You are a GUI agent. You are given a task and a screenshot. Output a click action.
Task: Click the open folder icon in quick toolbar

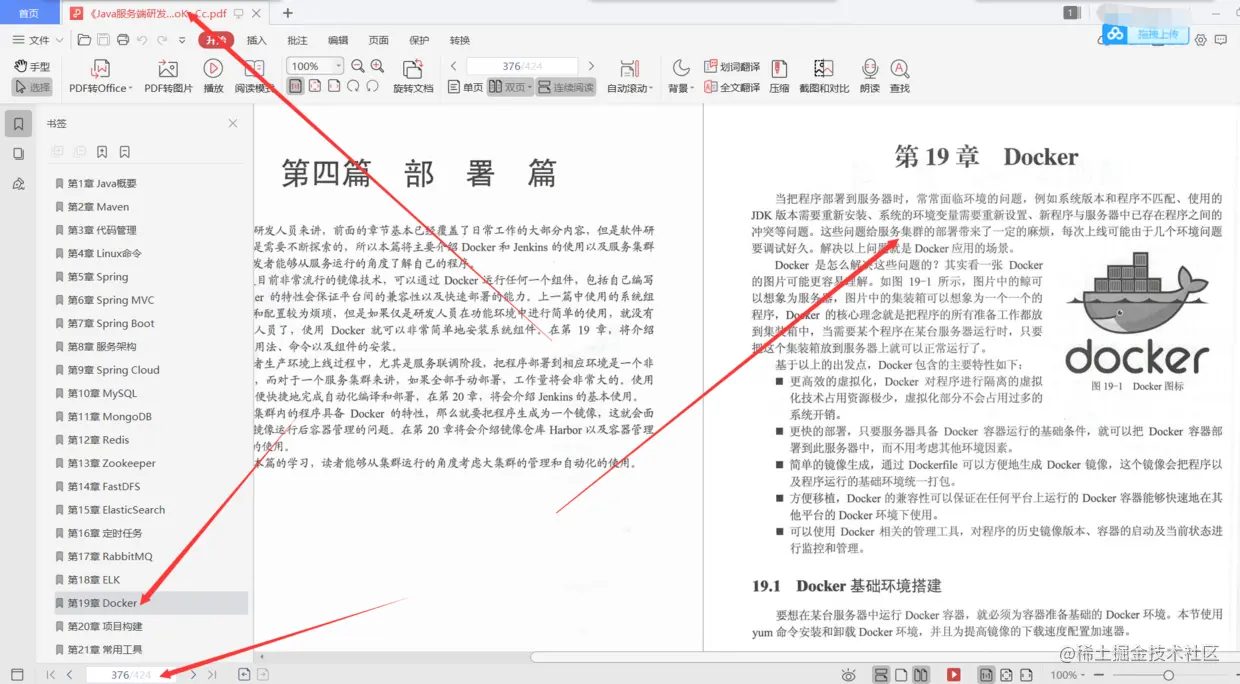[x=84, y=40]
